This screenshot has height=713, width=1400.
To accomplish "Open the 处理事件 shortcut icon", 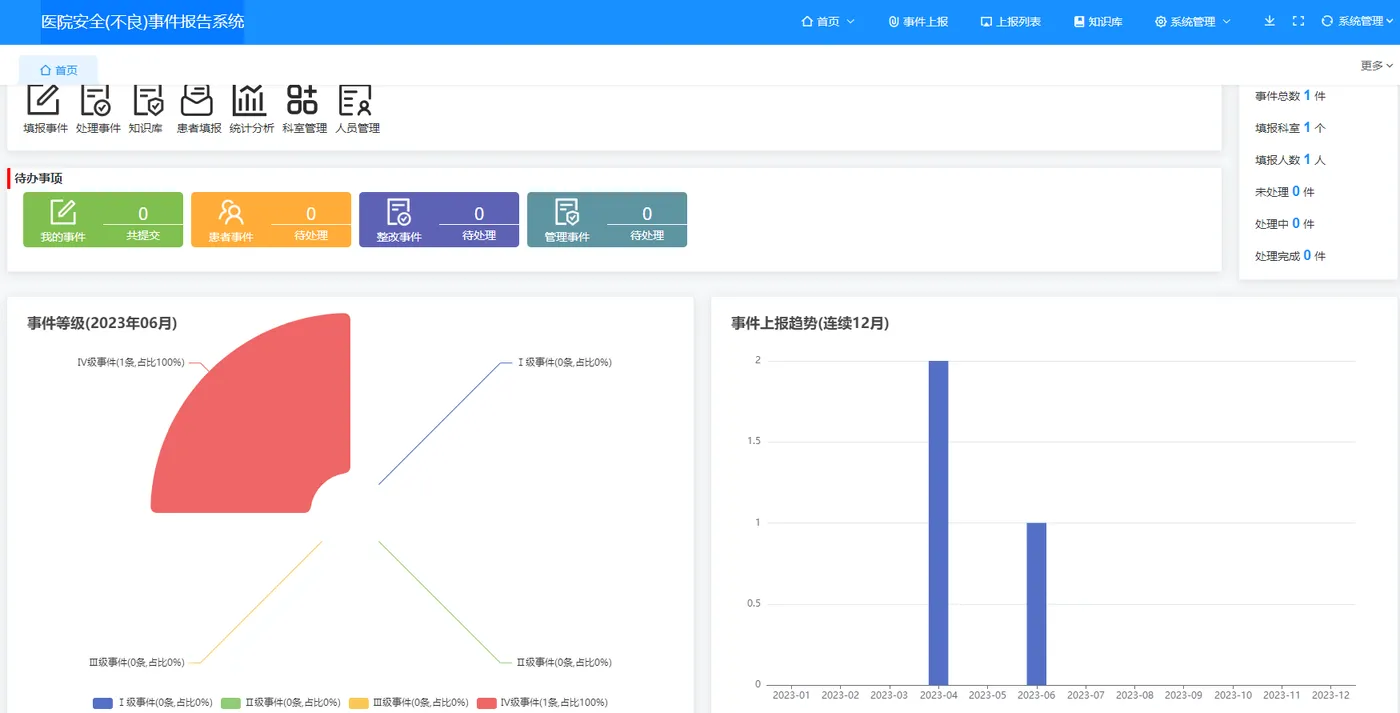I will [x=97, y=101].
